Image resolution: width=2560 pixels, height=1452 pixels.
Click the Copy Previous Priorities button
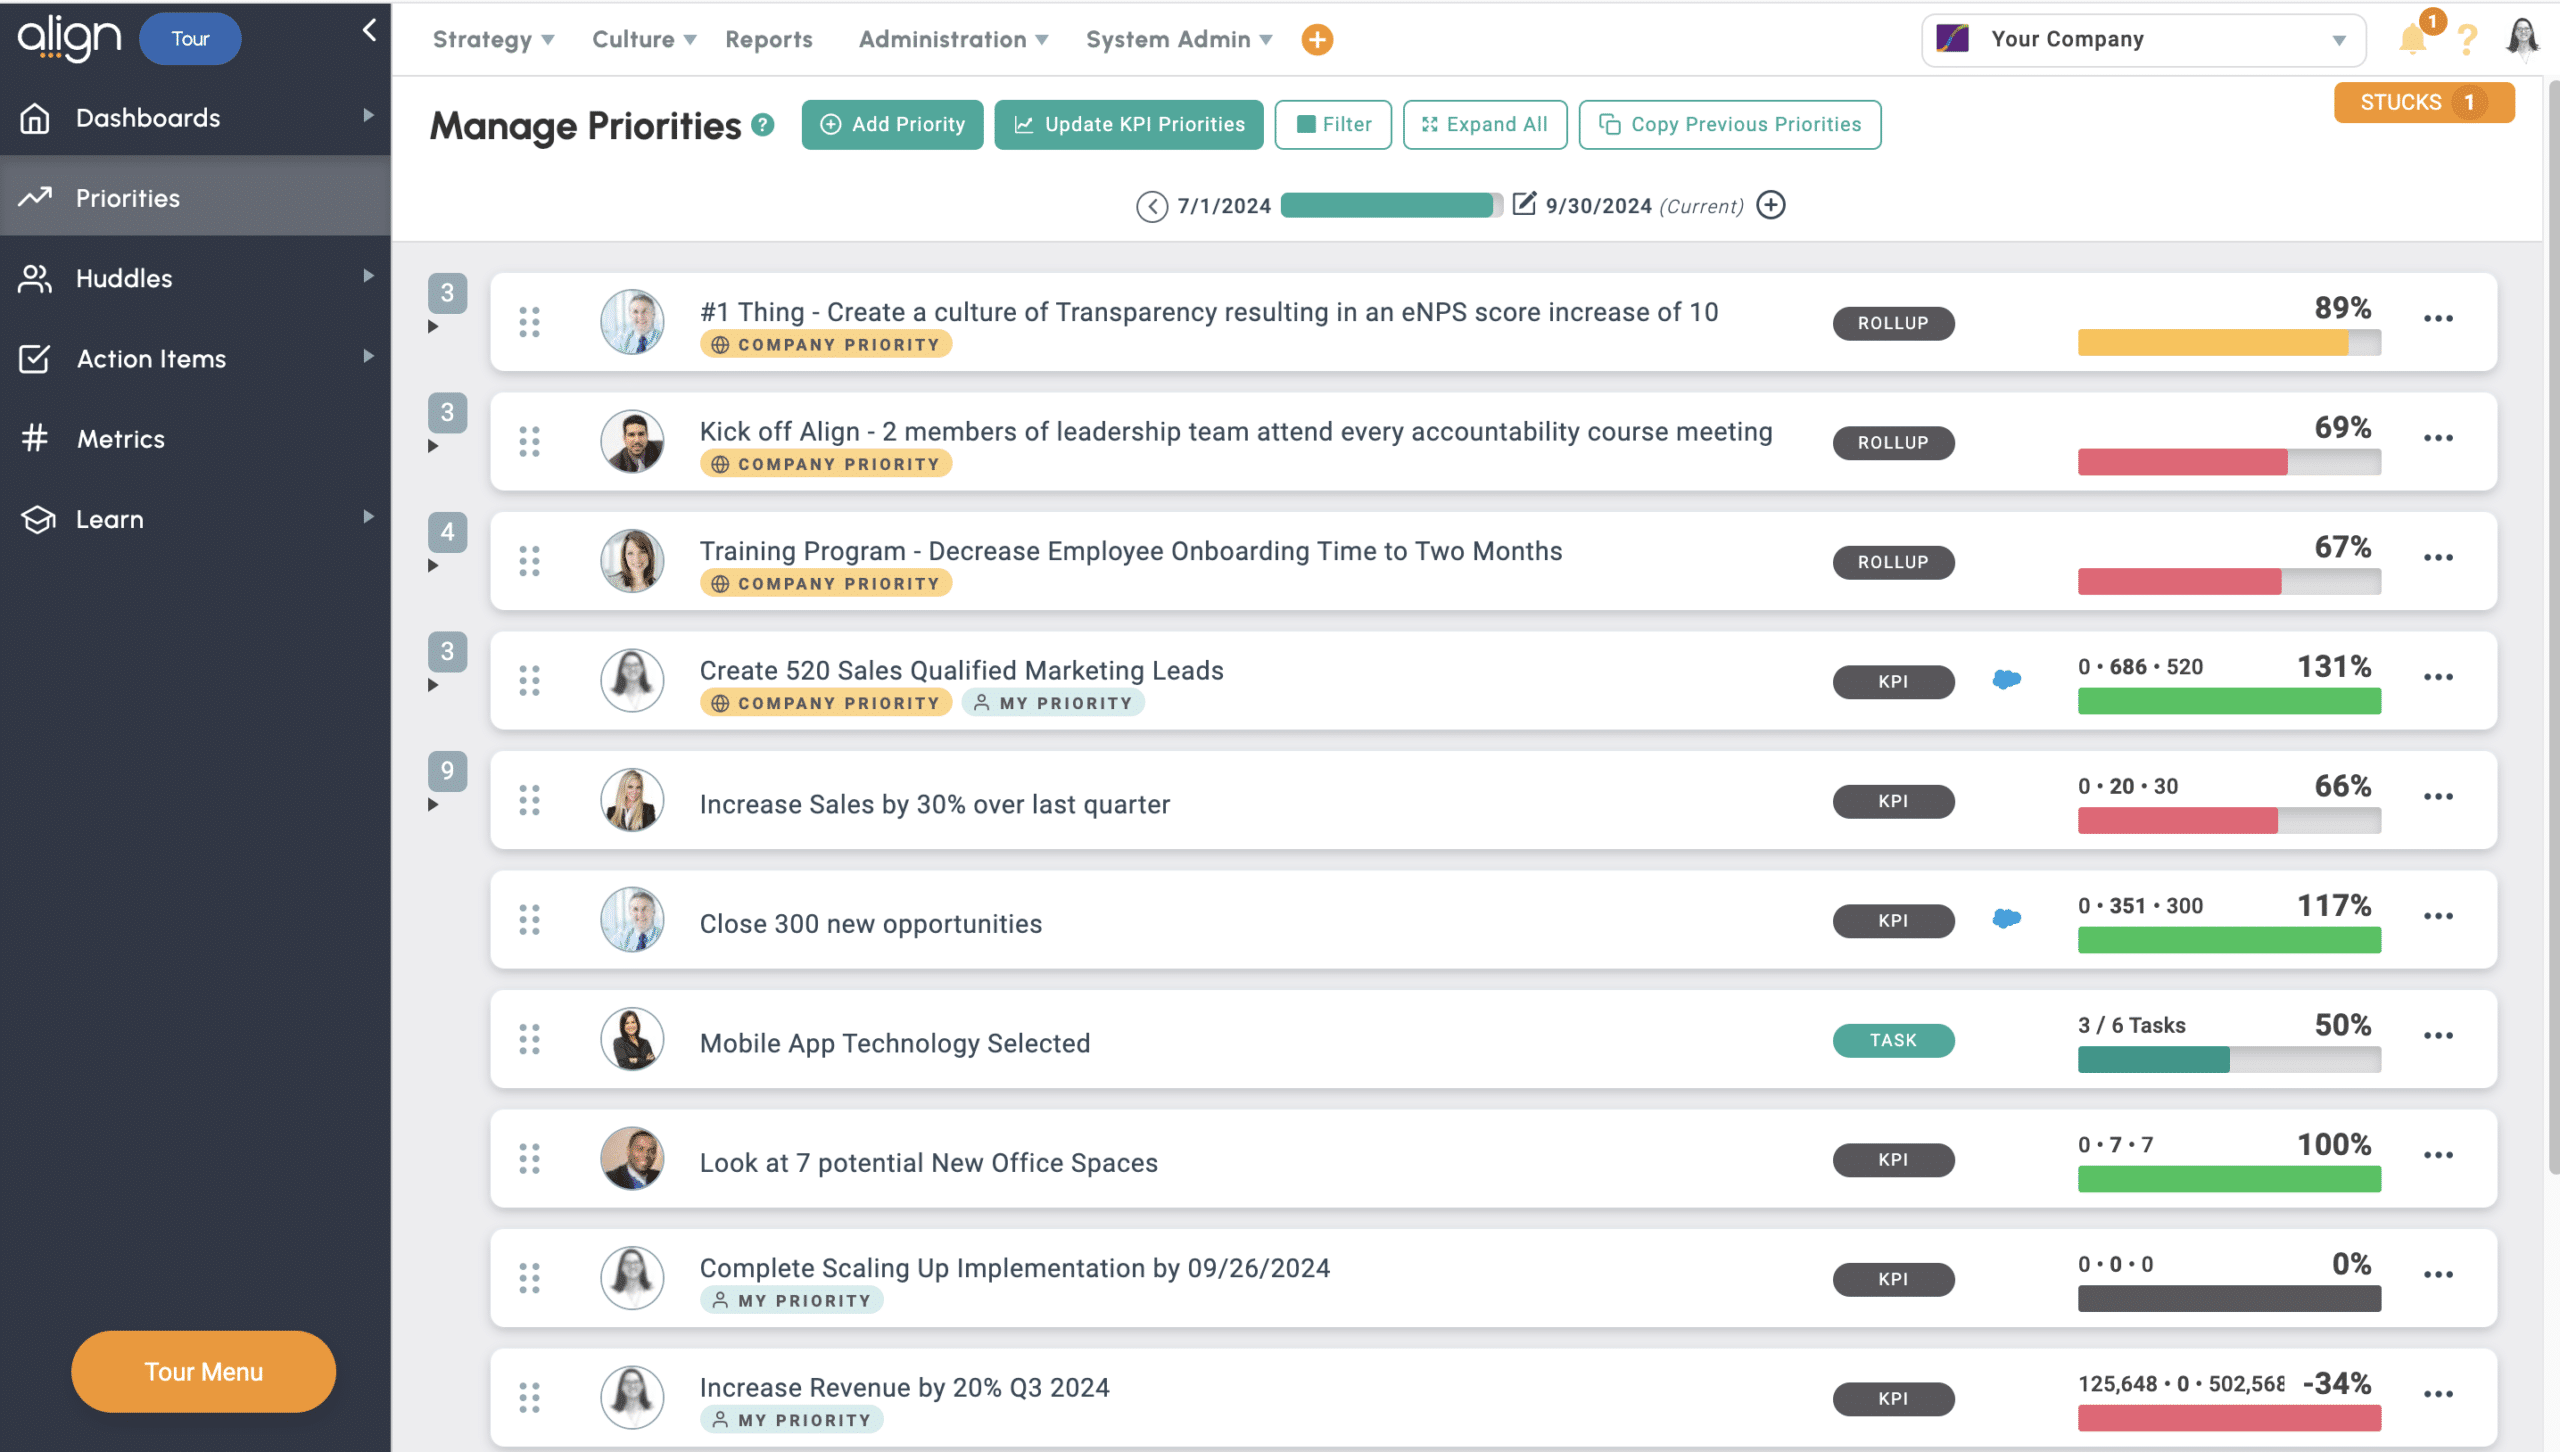[x=1729, y=125]
